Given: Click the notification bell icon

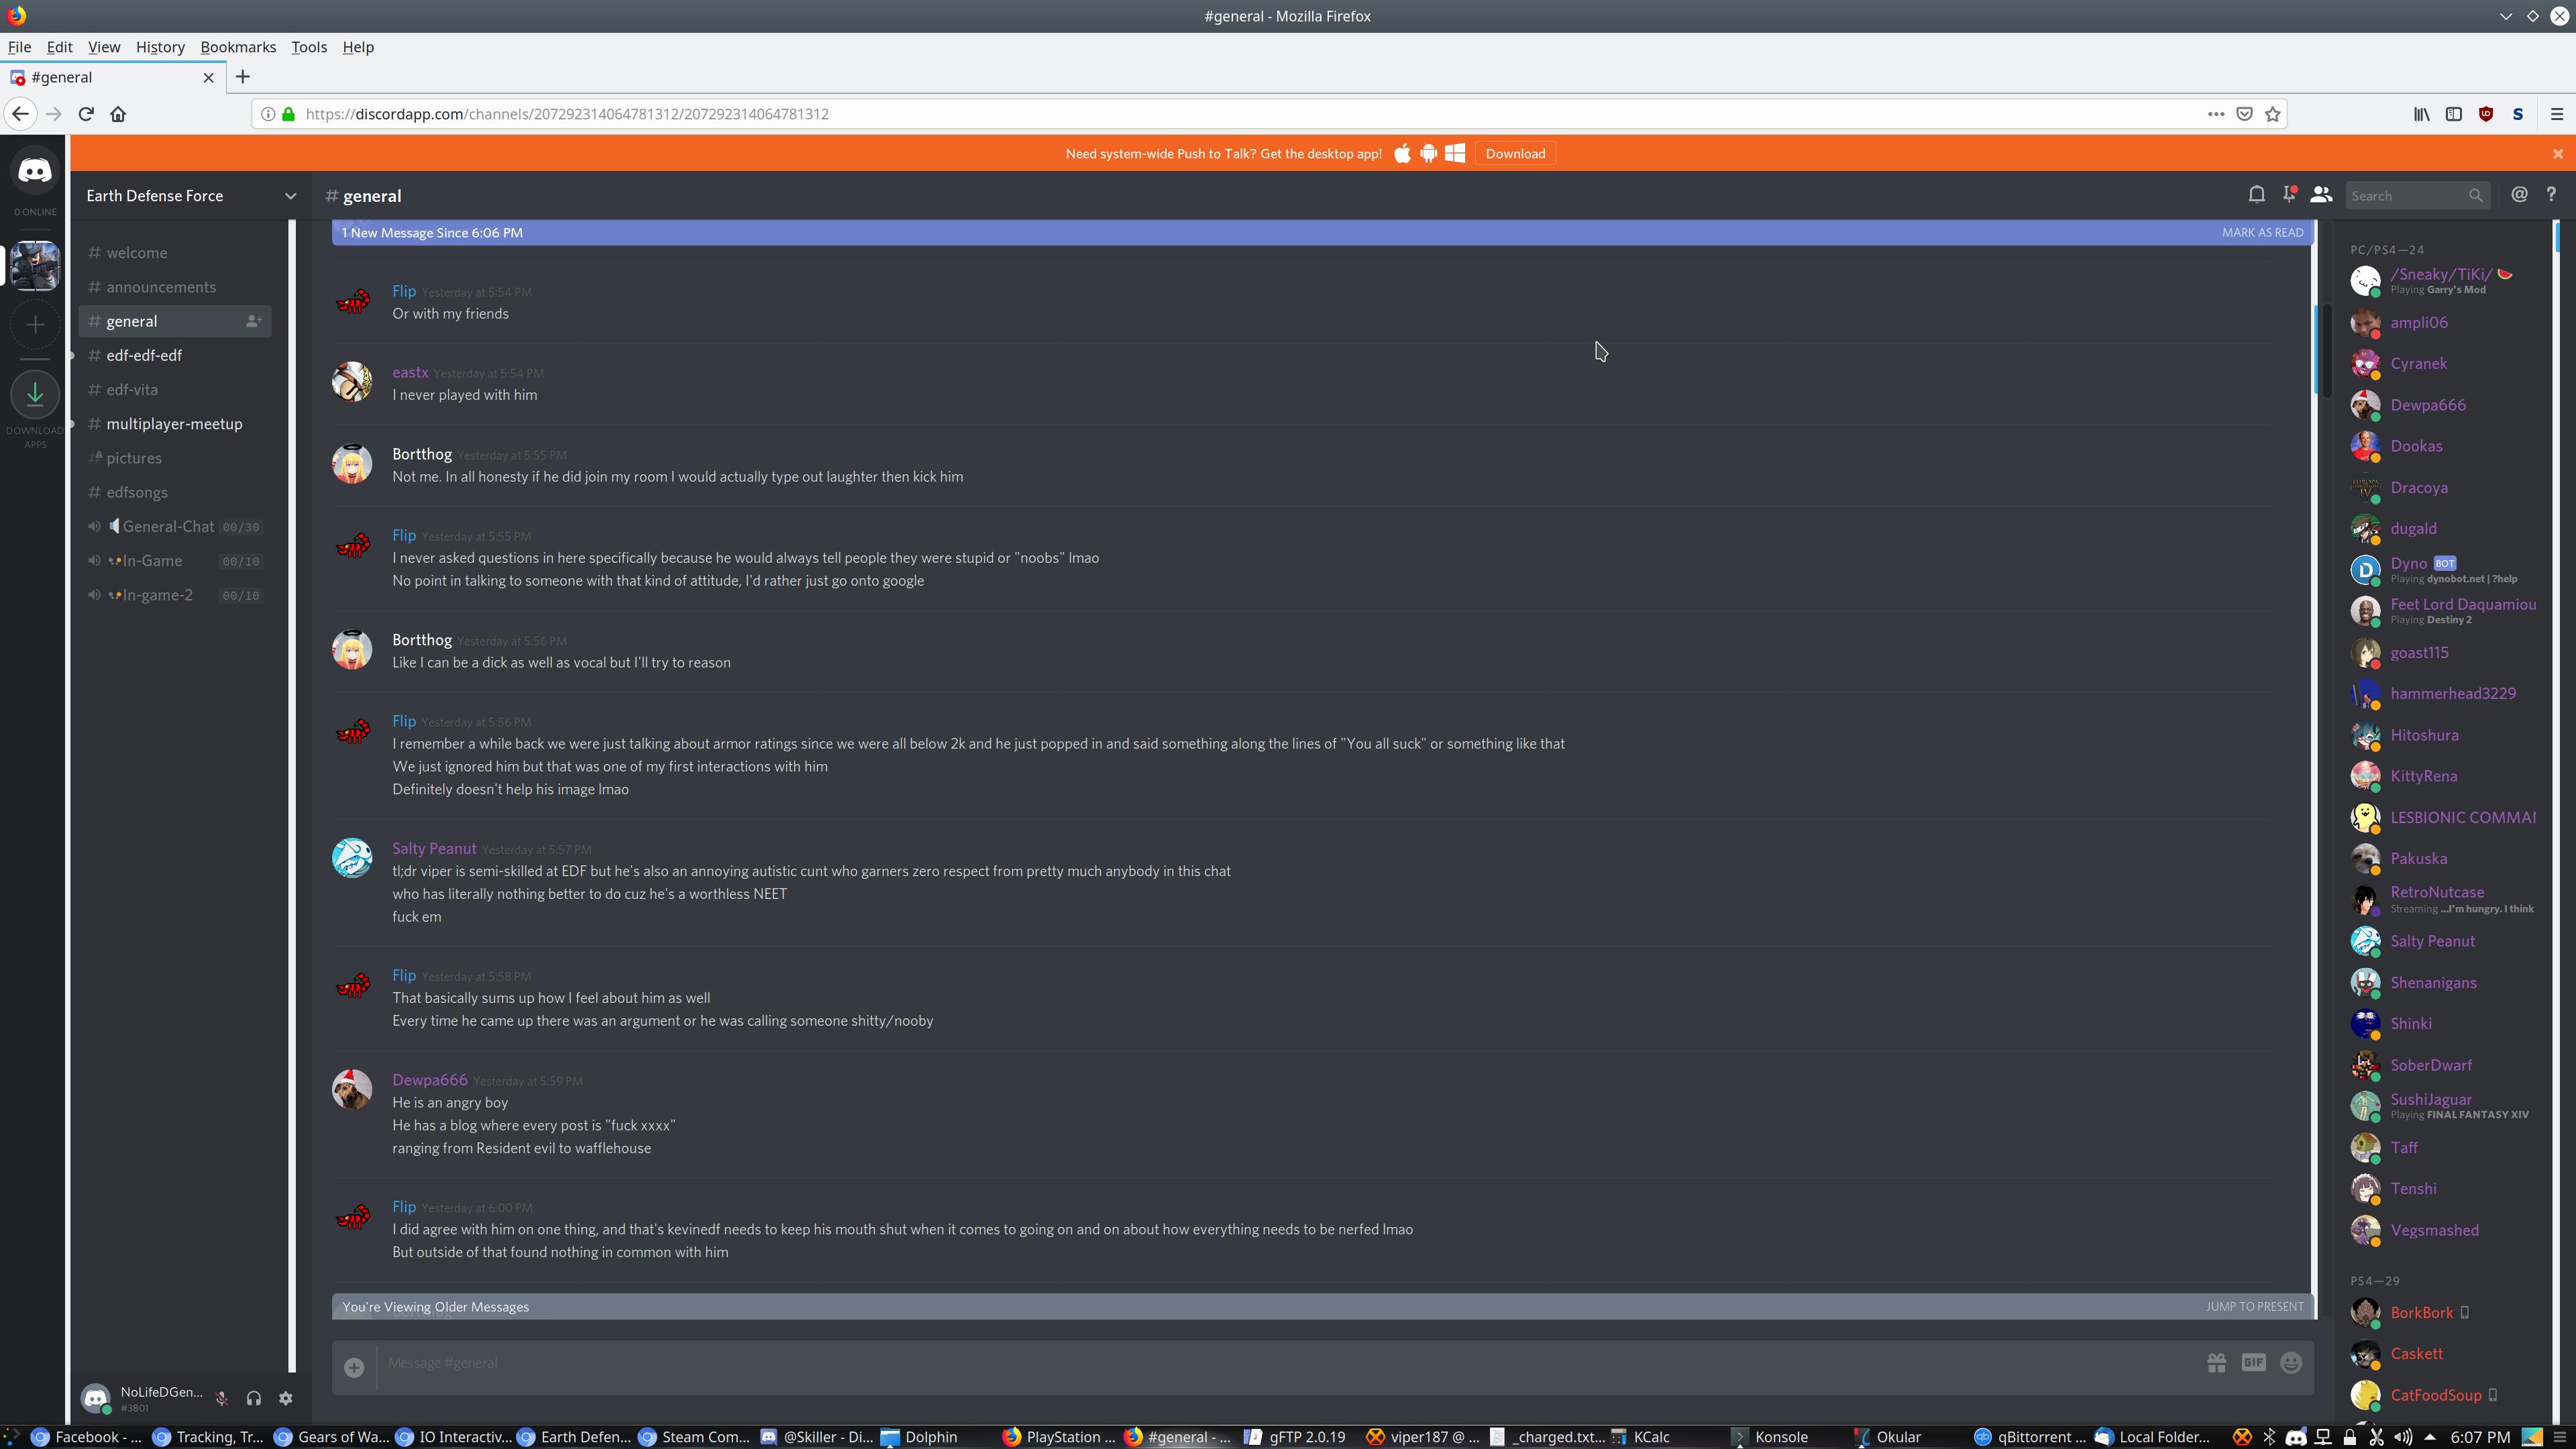Looking at the screenshot, I should [x=2256, y=195].
